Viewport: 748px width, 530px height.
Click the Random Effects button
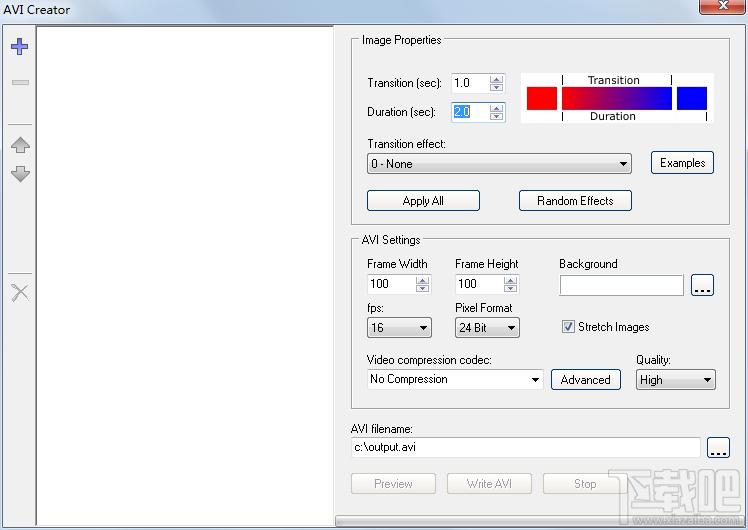point(575,201)
